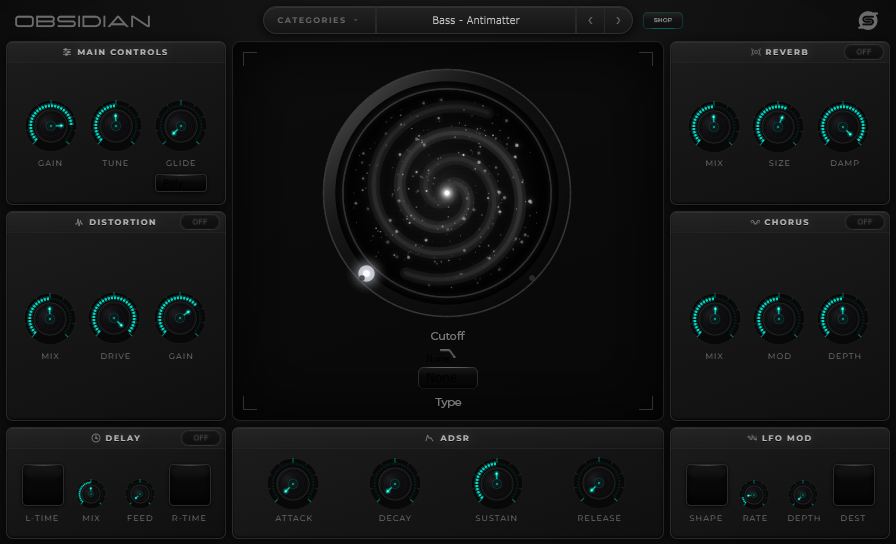This screenshot has width=896, height=544.
Task: Click the Main Controls sliders icon
Action: (67, 52)
